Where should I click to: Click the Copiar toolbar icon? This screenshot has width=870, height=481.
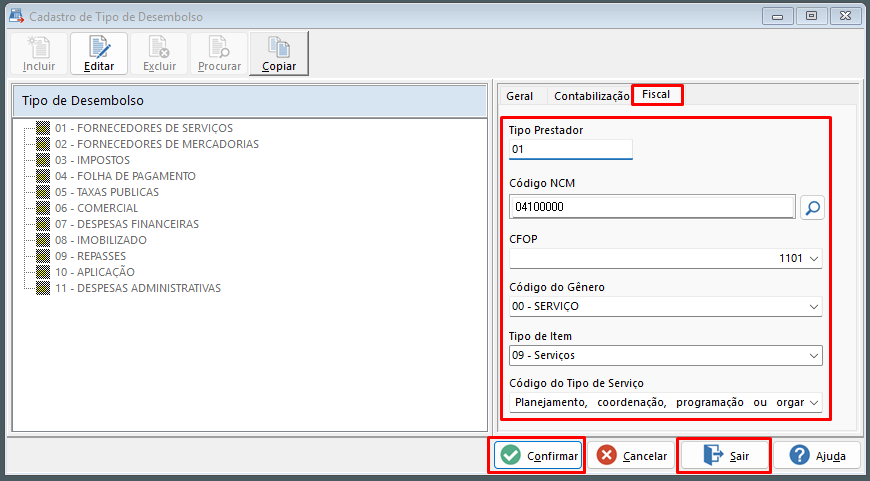(279, 48)
